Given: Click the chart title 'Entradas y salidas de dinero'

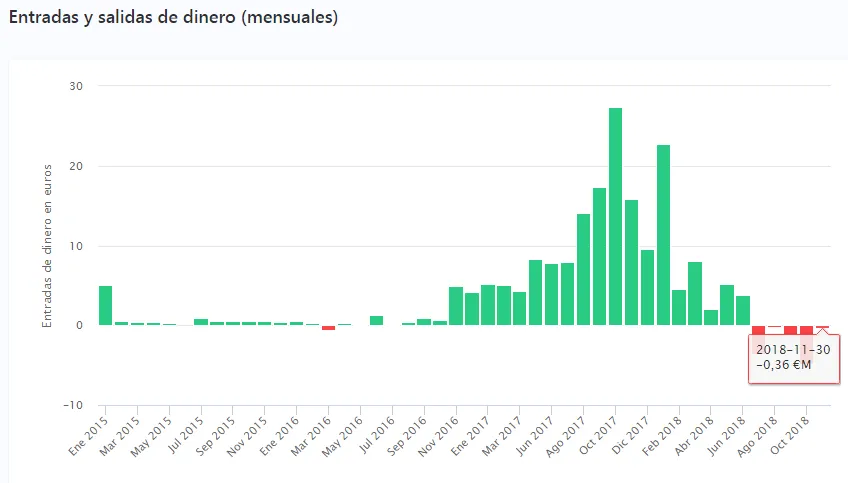Looking at the screenshot, I should tap(173, 18).
